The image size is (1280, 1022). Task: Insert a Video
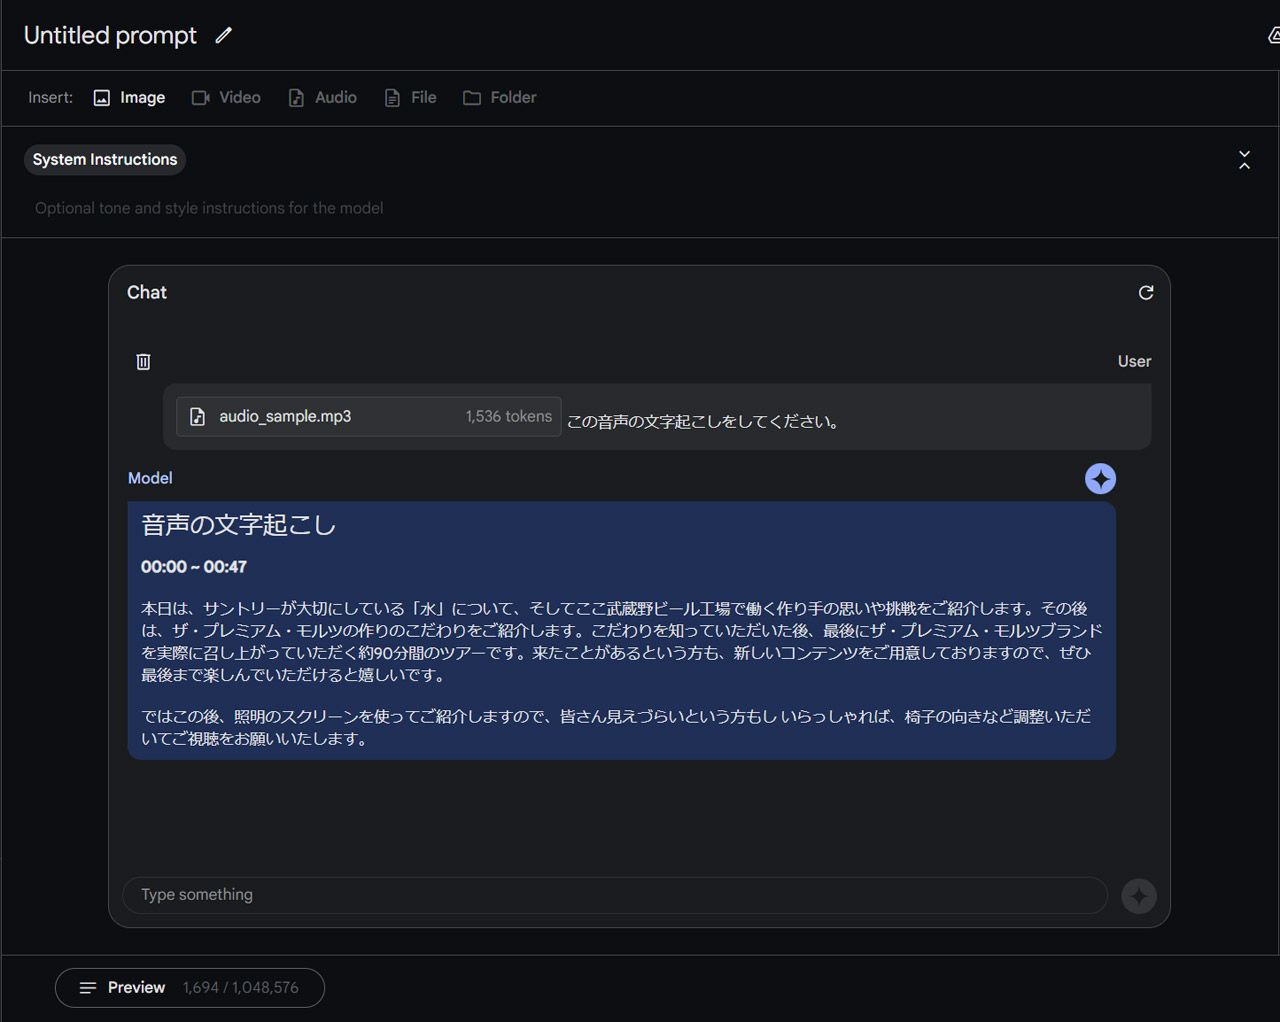pos(226,97)
